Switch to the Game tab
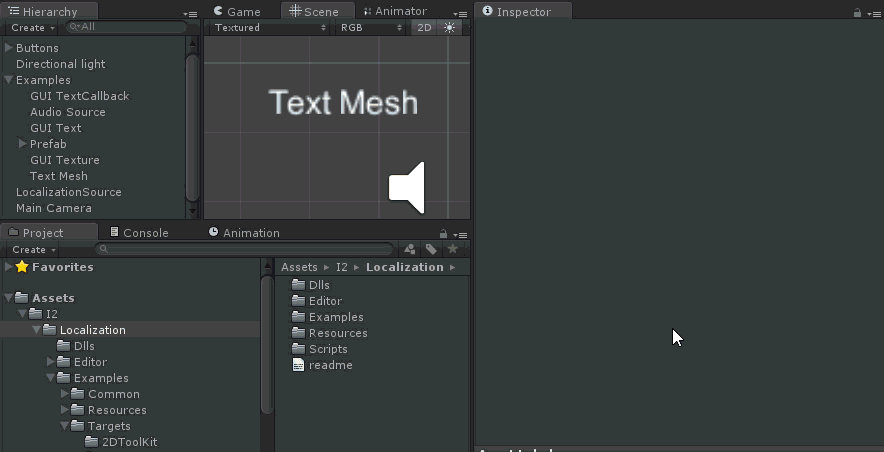This screenshot has width=884, height=452. (x=237, y=11)
